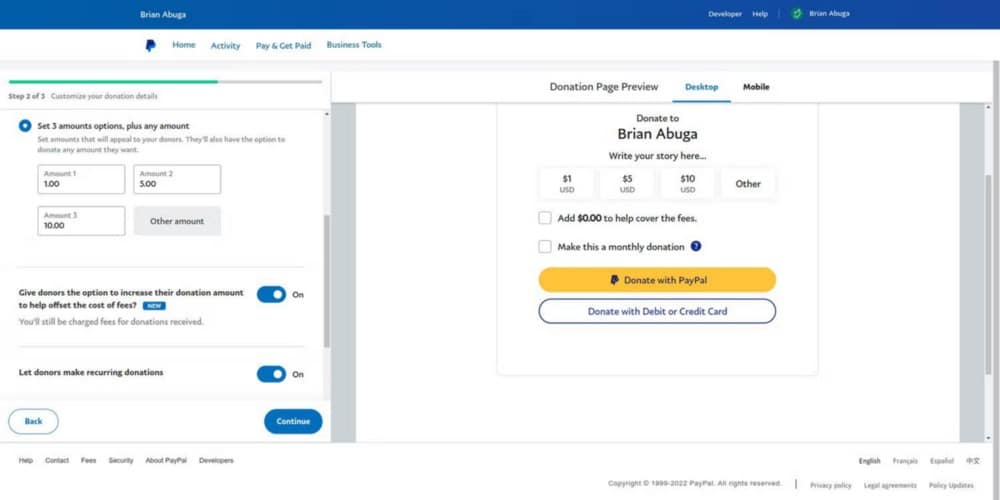
Task: Click the PayPal logo icon
Action: 150,45
